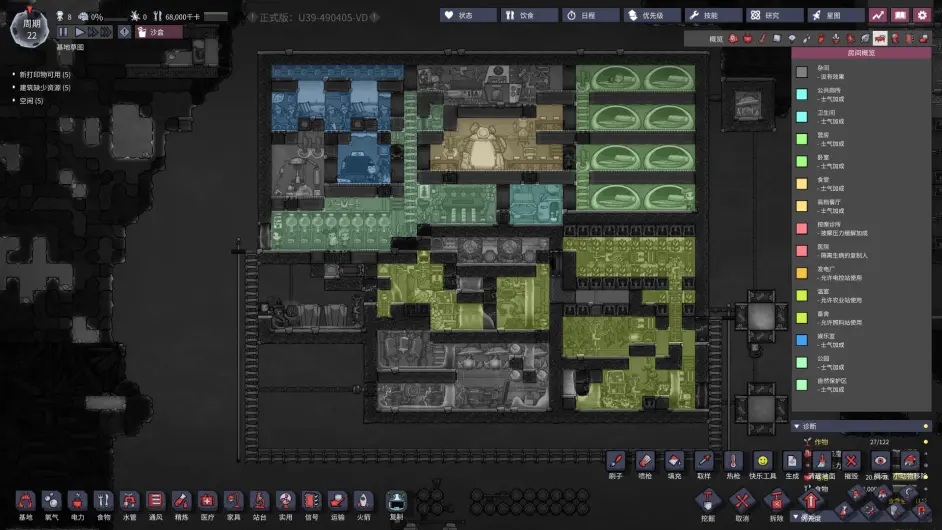The image size is (942, 530).
Task: Click the sandbox eye reveal tool
Action: 880,461
